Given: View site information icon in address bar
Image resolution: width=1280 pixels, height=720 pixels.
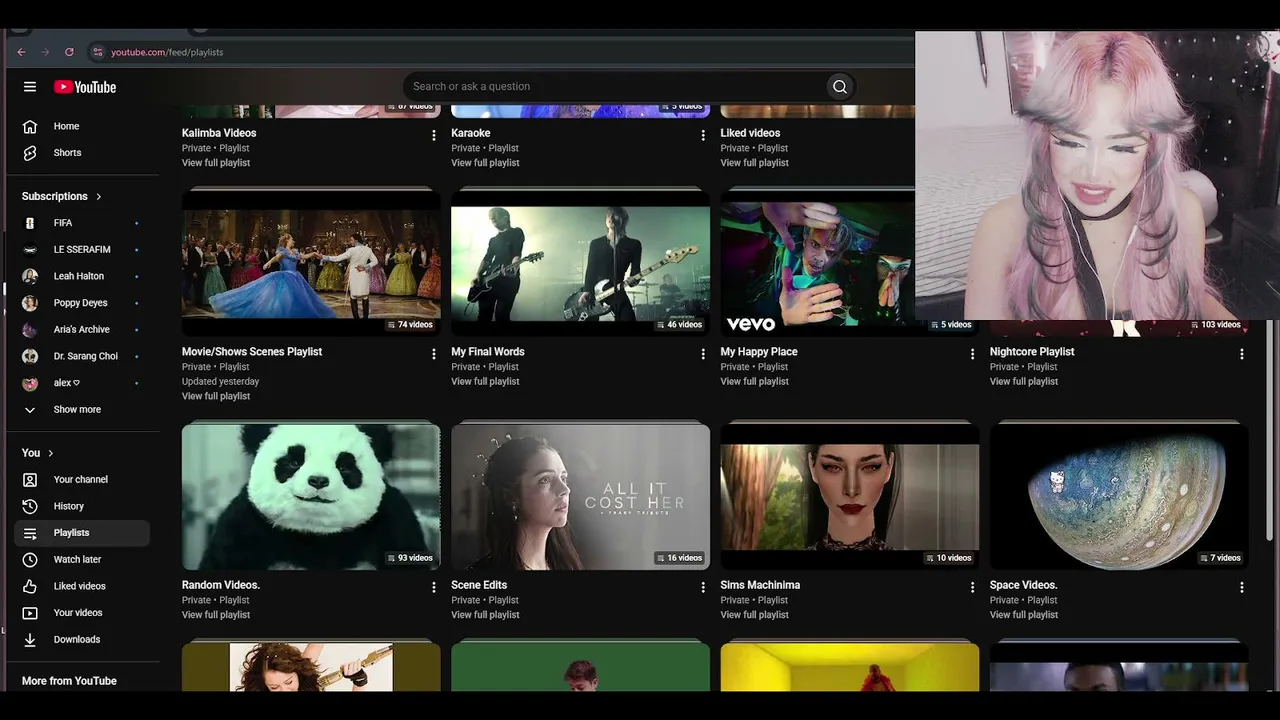Looking at the screenshot, I should [x=97, y=52].
